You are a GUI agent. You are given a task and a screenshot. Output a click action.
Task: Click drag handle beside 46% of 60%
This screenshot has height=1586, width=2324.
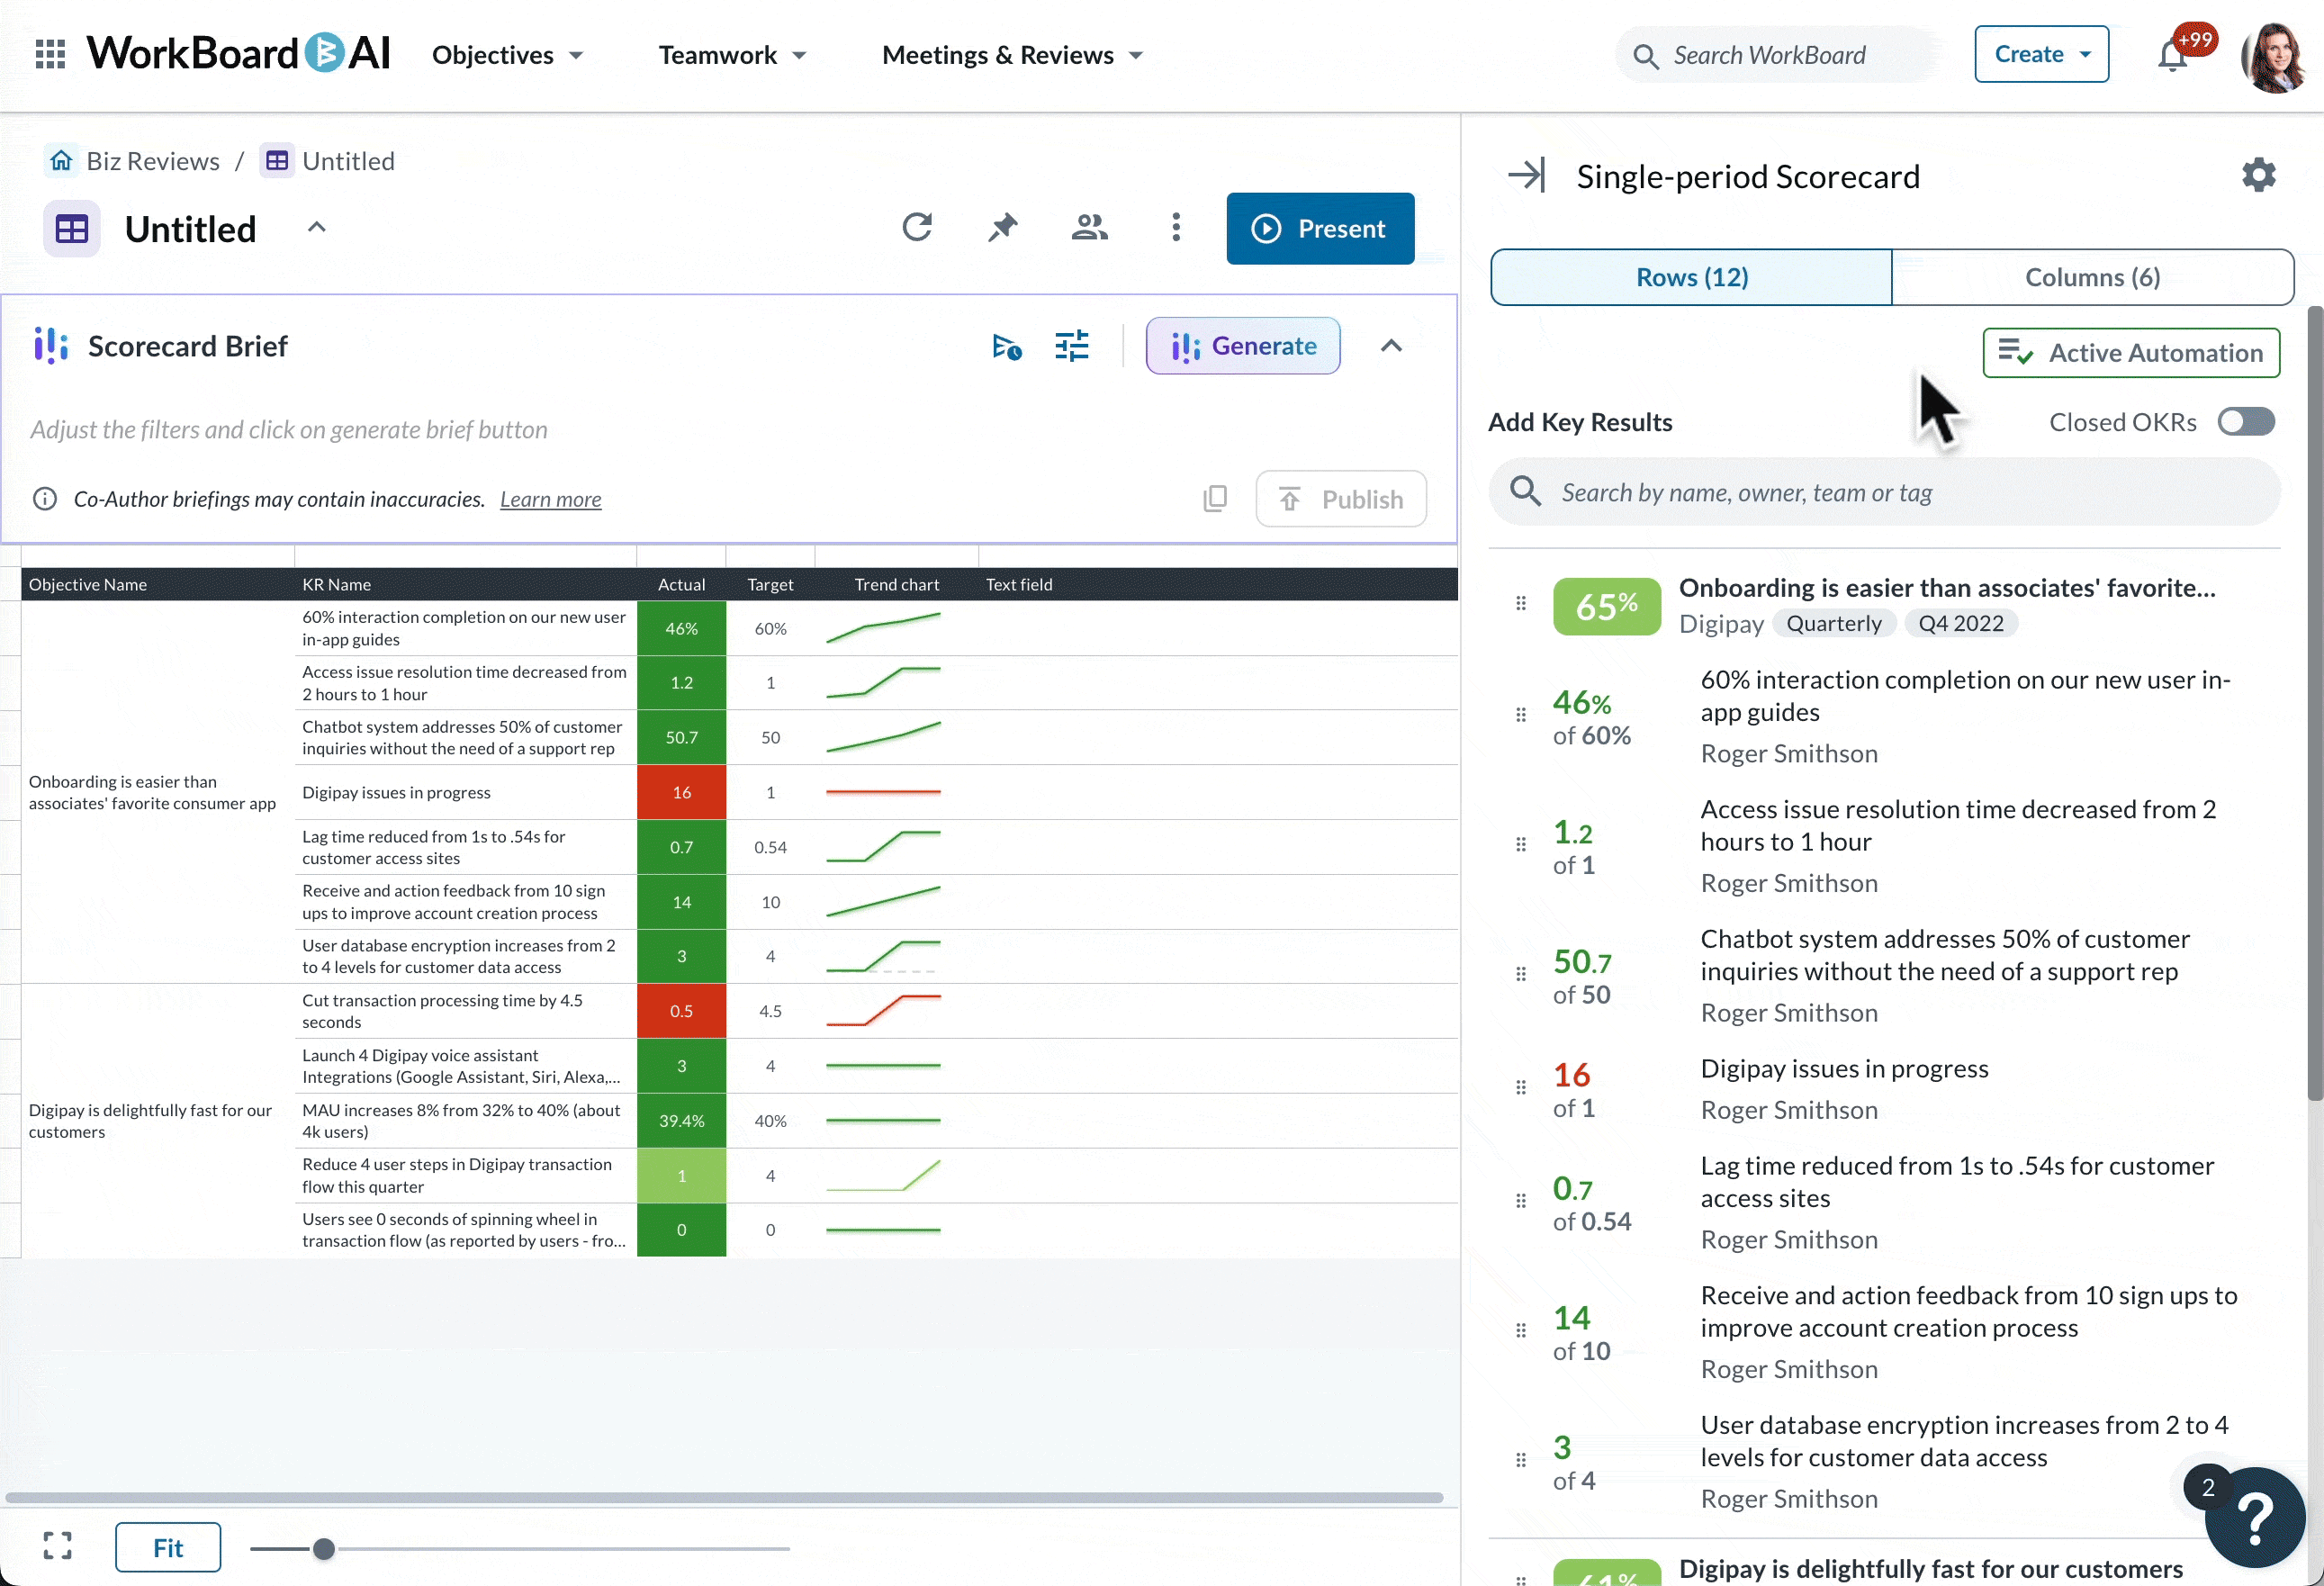(x=1521, y=715)
